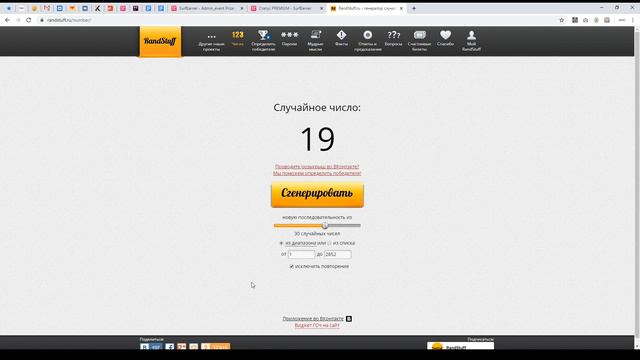Share via the Facebook footer icon
The height and width of the screenshot is (360, 640).
pos(169,347)
